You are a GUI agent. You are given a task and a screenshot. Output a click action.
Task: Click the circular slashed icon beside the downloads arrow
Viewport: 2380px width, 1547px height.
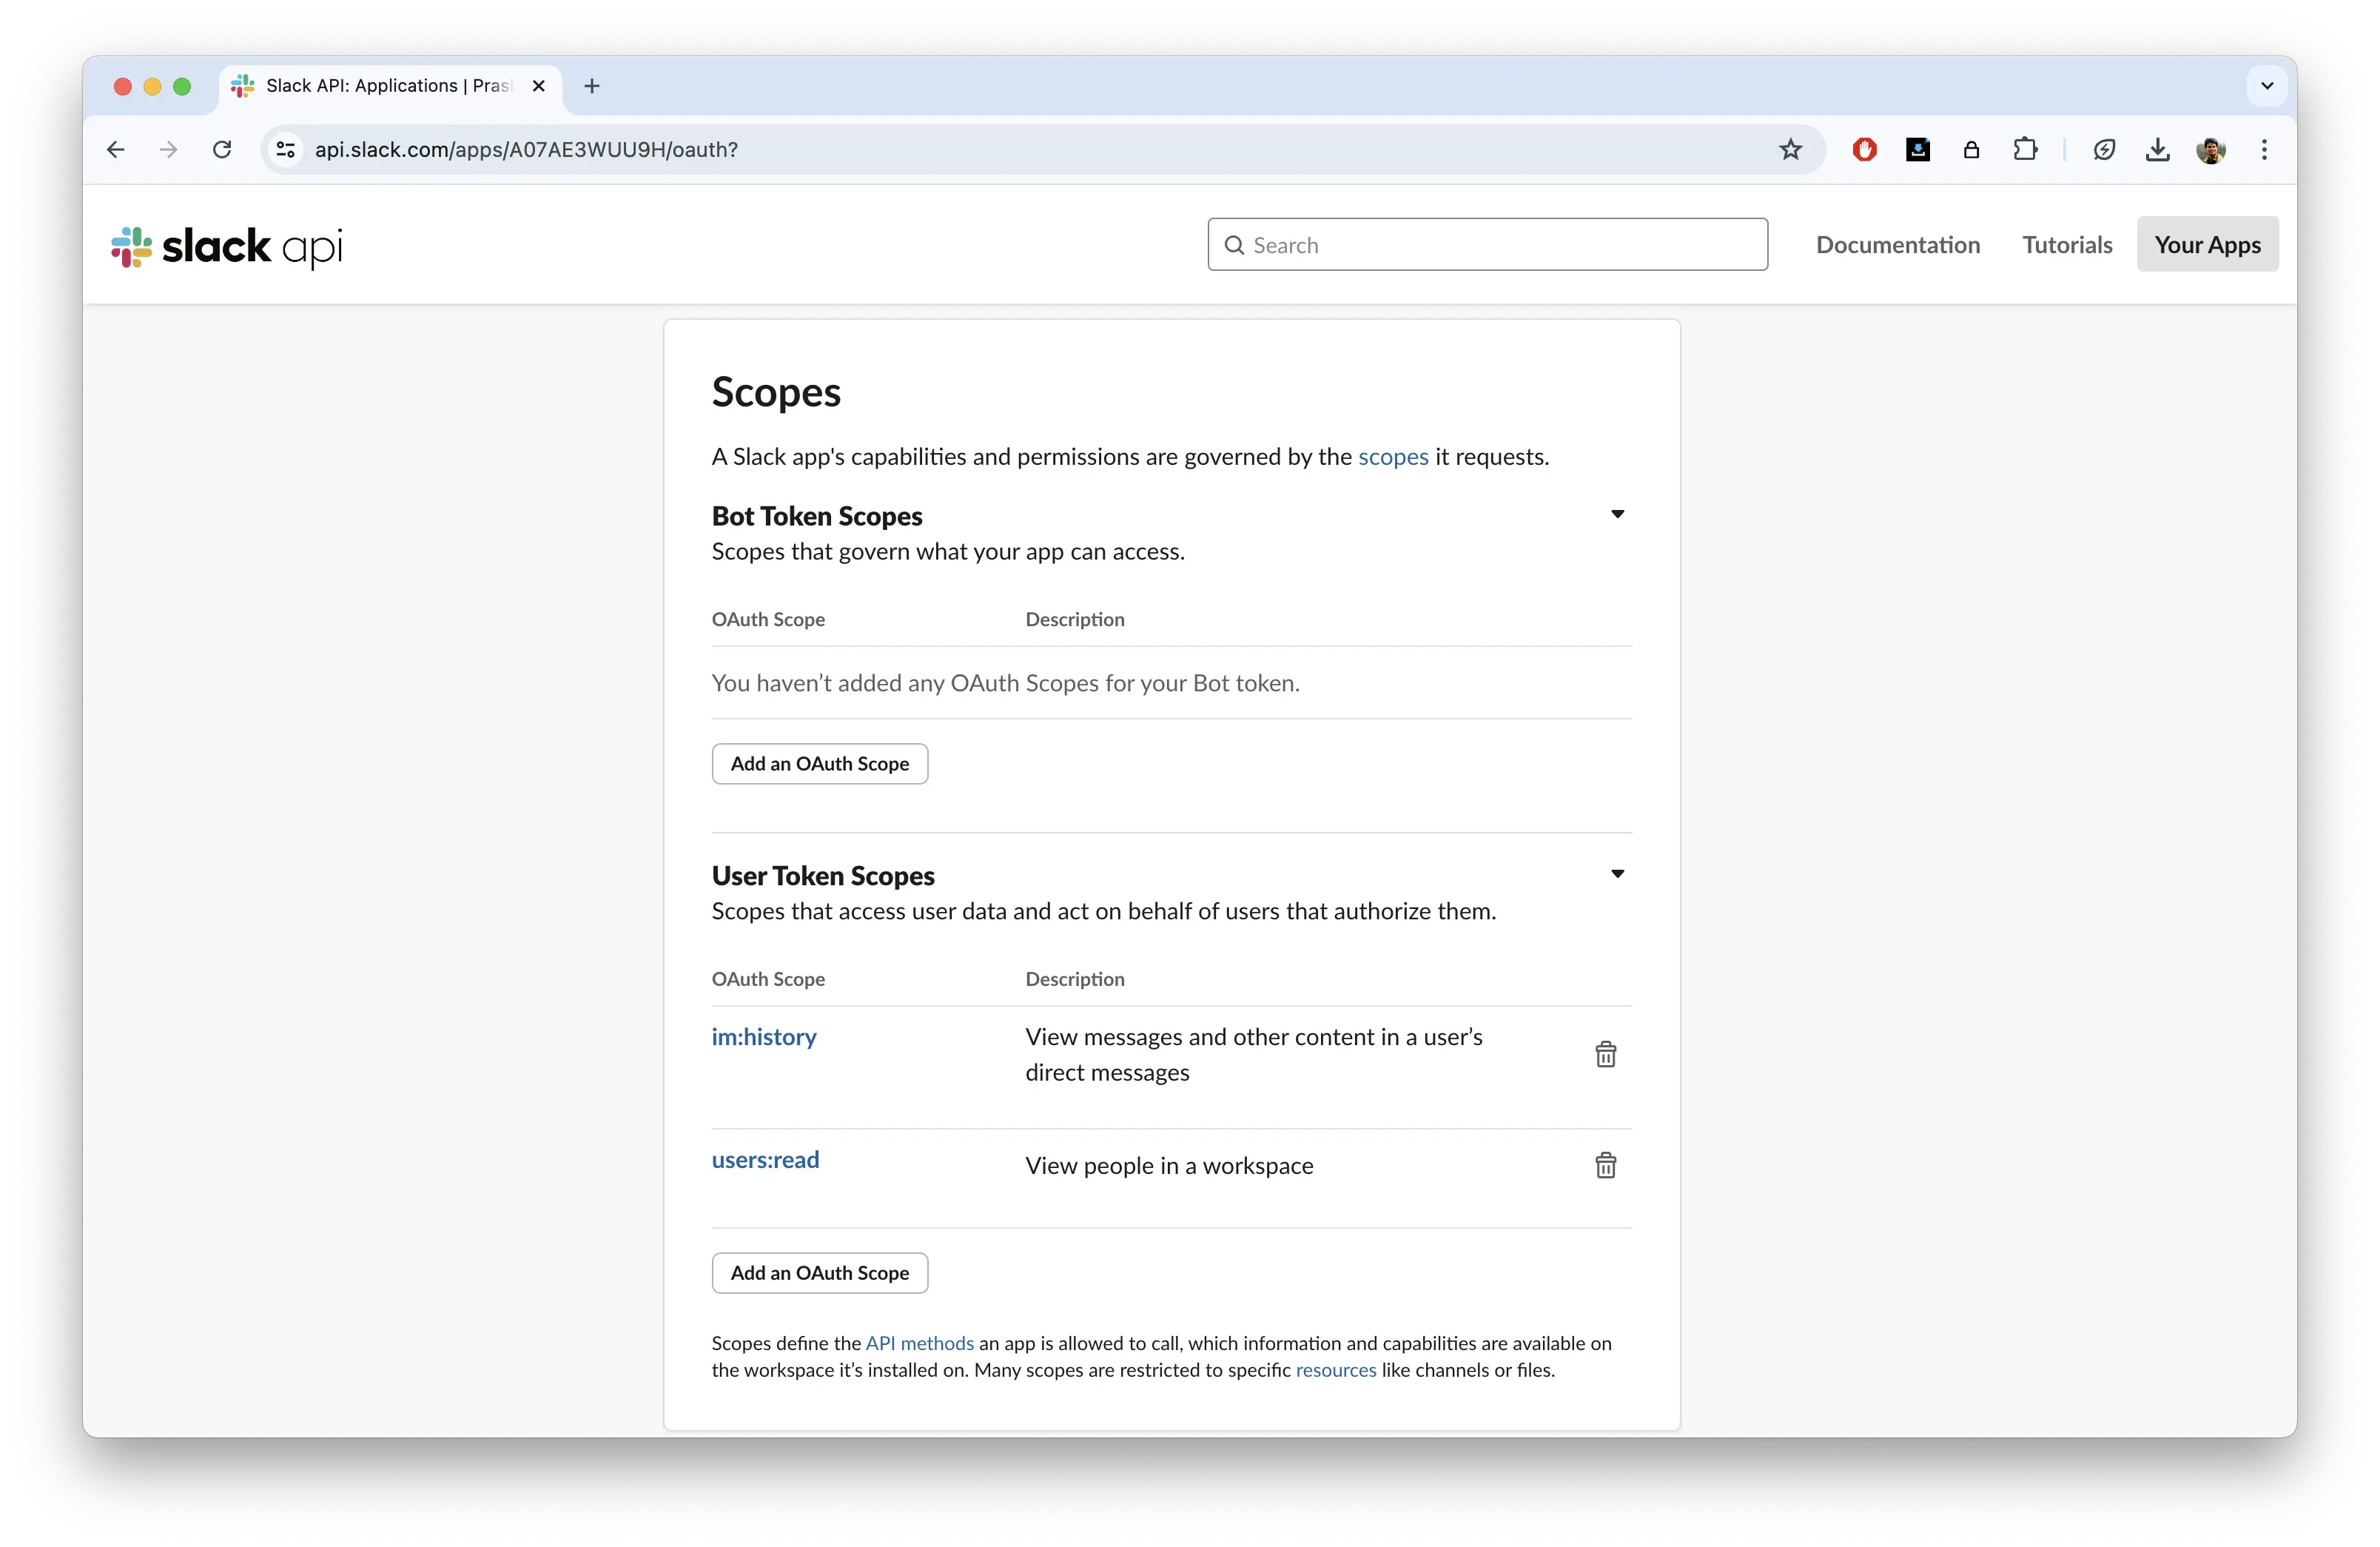2104,149
